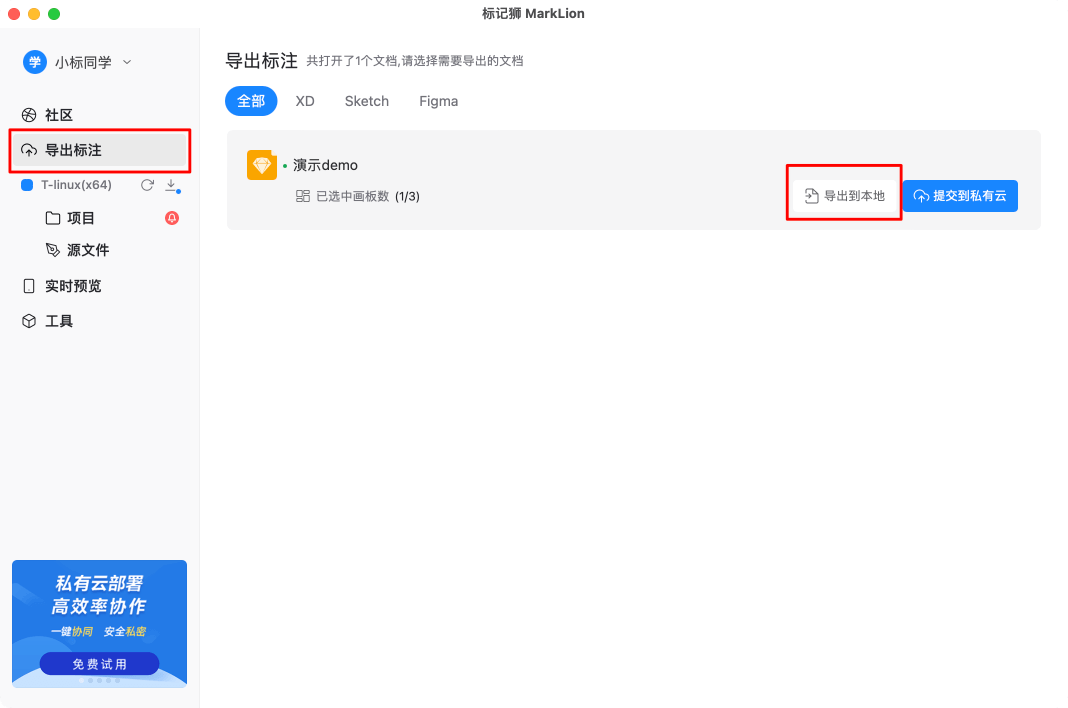Select 导出标注 in the sidebar
The image size is (1068, 708).
pos(99,150)
